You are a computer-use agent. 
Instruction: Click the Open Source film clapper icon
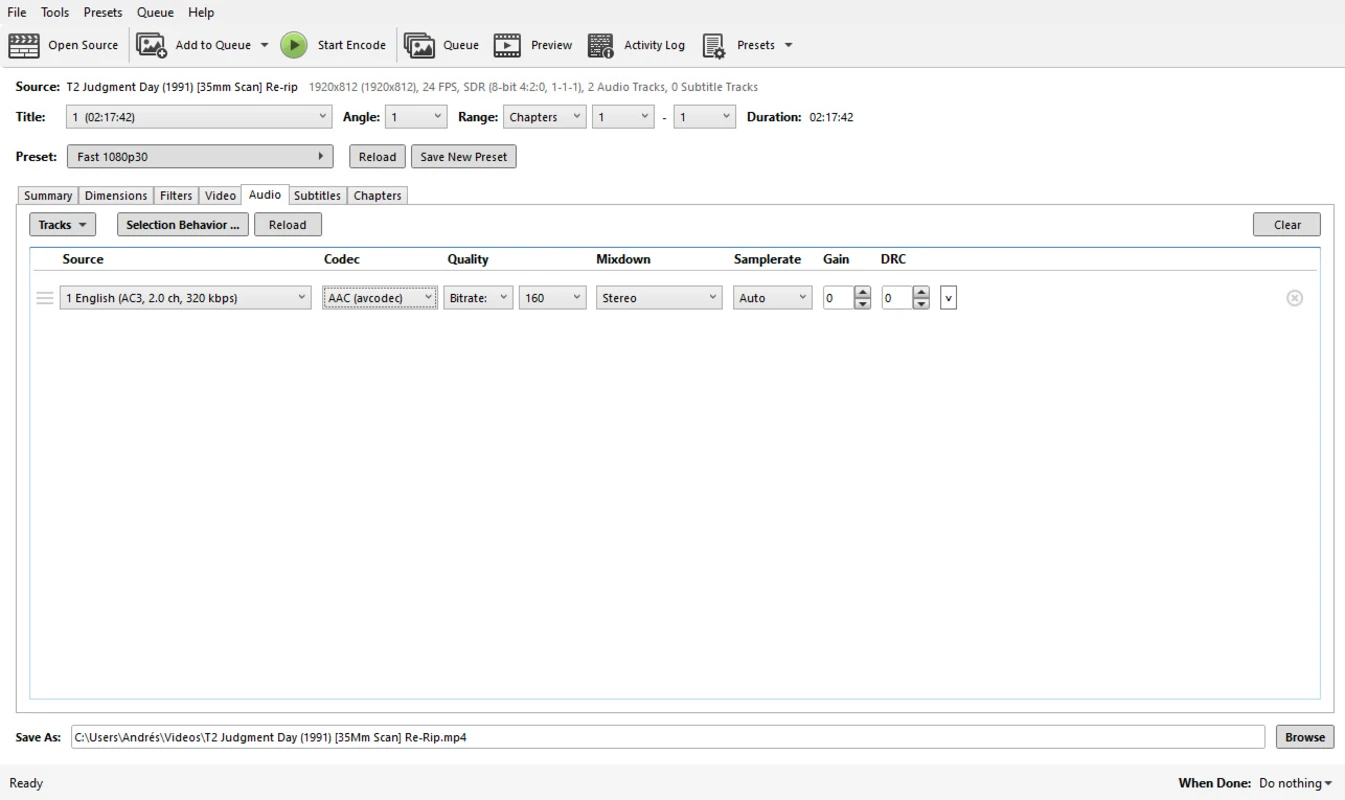[x=24, y=45]
